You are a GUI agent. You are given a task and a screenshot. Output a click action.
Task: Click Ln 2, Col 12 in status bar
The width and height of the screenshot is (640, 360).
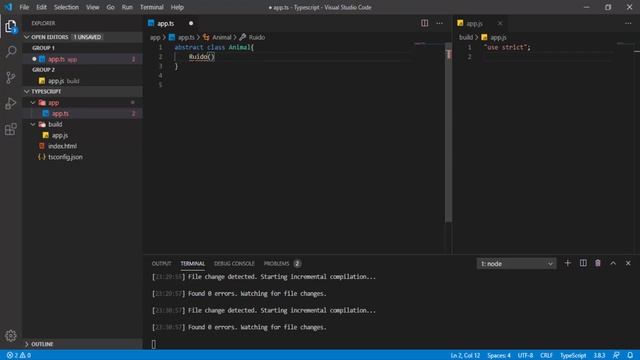(x=465, y=355)
